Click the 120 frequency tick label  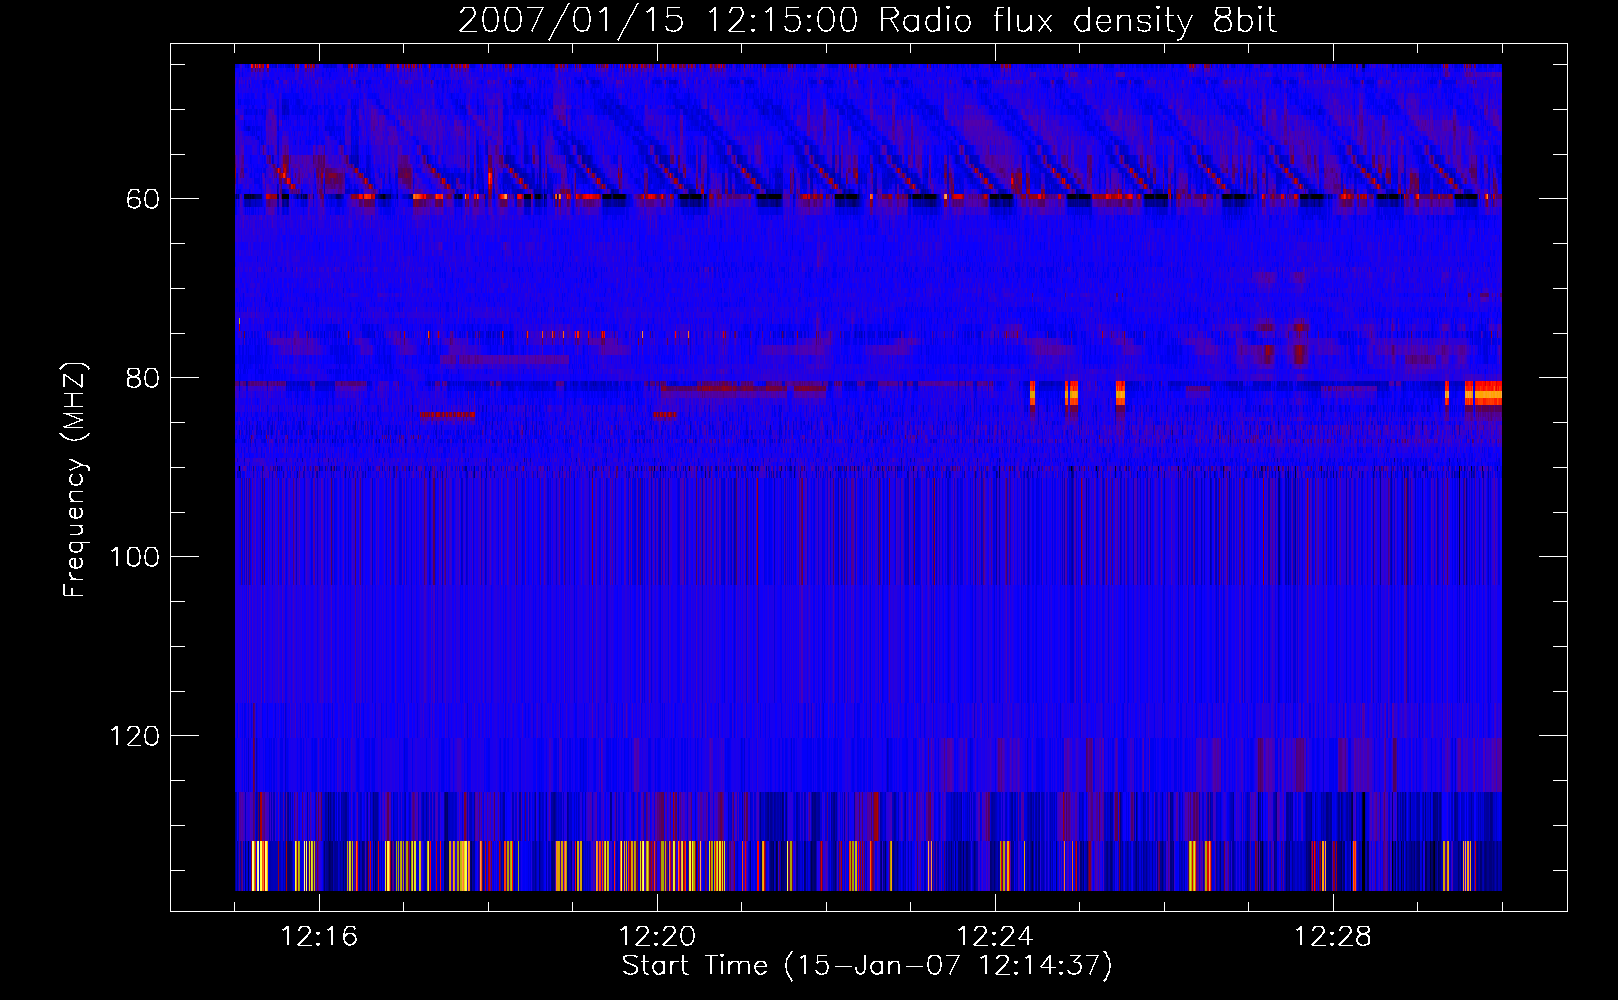coord(134,736)
